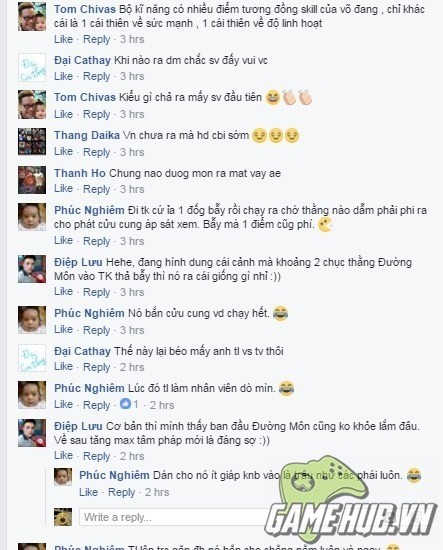Image resolution: width=443 pixels, height=550 pixels.
Task: Click the Write a reply input field
Action: click(175, 517)
